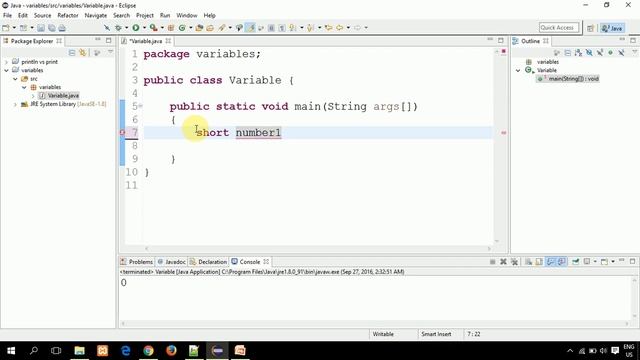640x360 pixels.
Task: Toggle Link with Editor in Package Explorer
Action: 83,53
